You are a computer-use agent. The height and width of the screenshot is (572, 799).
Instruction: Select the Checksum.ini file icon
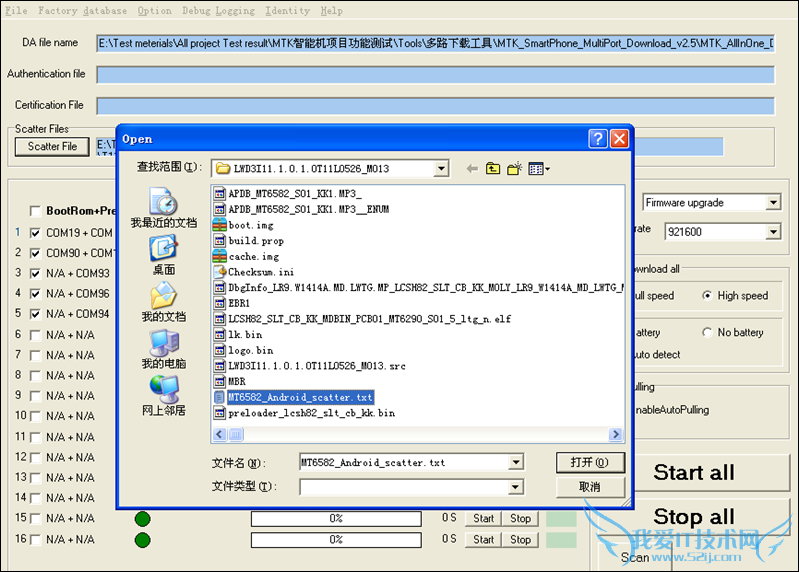220,272
